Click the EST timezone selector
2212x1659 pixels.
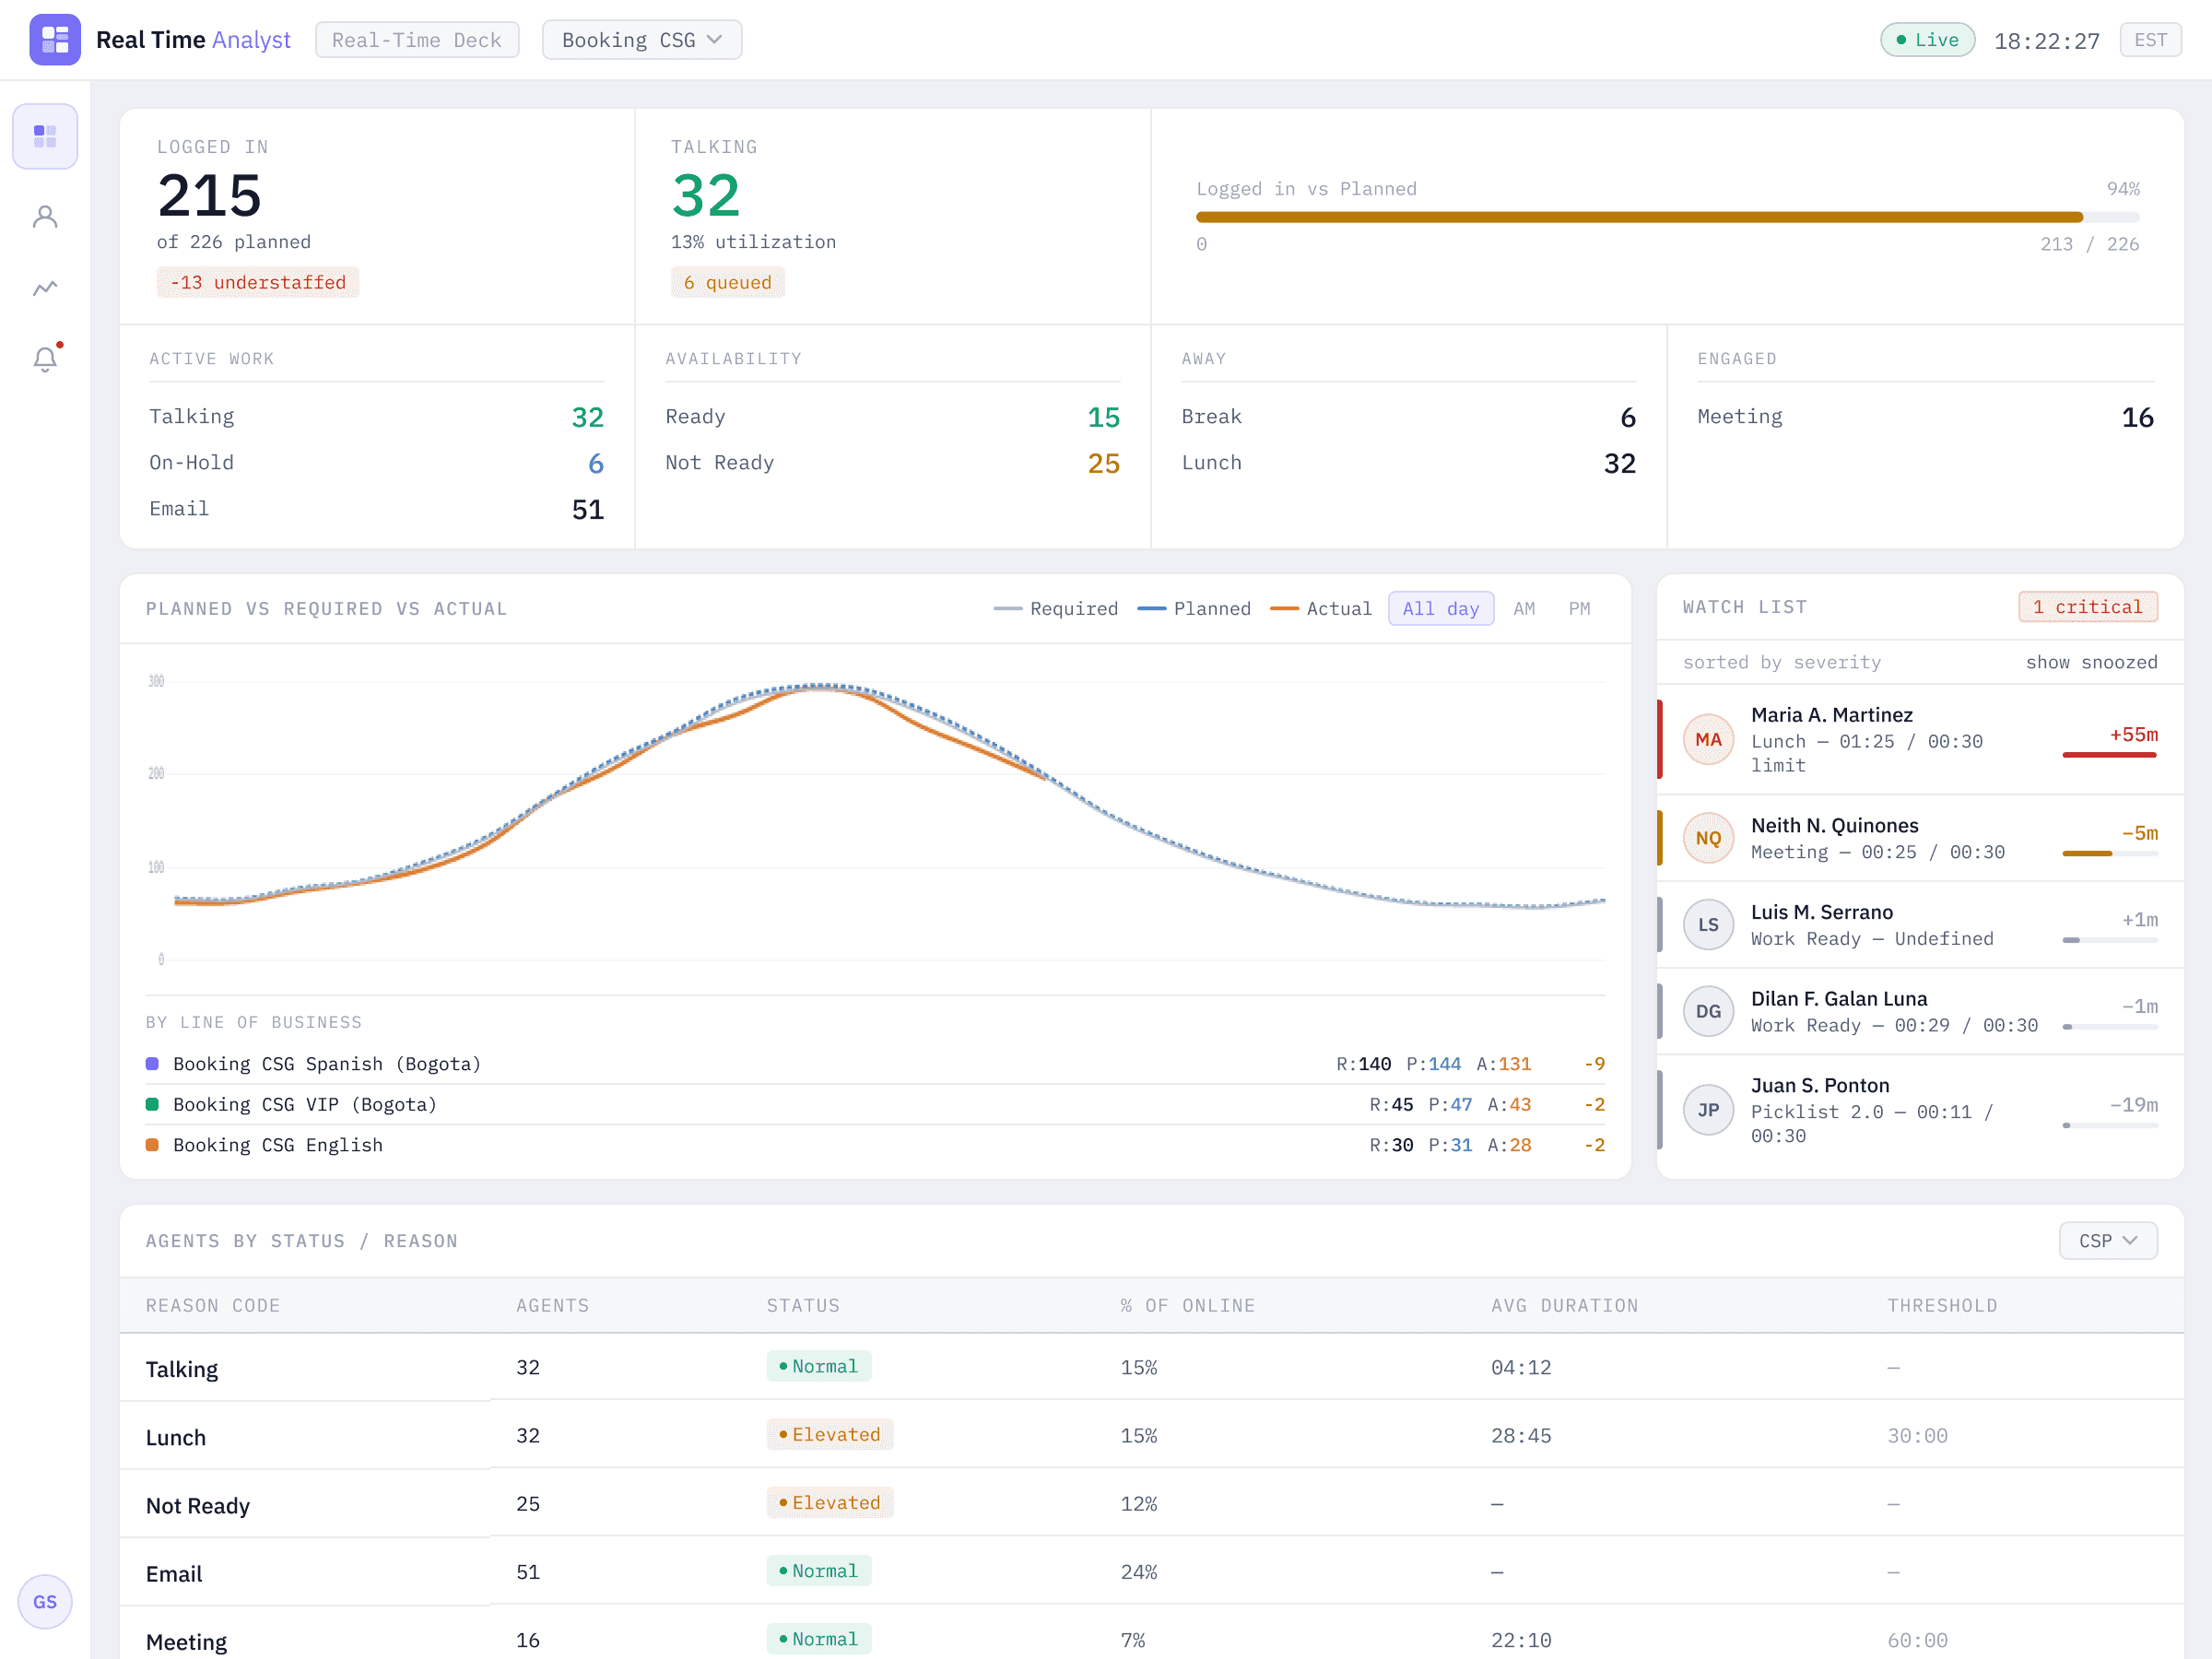click(x=2150, y=40)
